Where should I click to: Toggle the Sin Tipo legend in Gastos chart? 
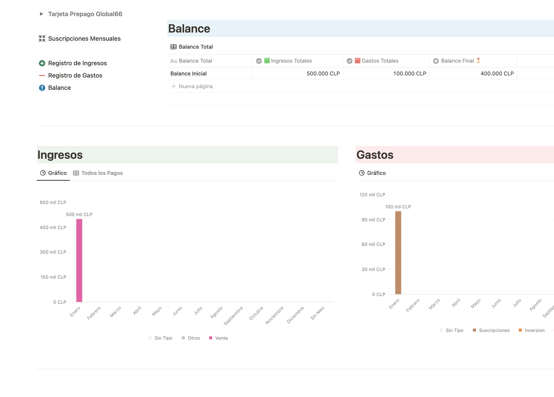(x=452, y=331)
